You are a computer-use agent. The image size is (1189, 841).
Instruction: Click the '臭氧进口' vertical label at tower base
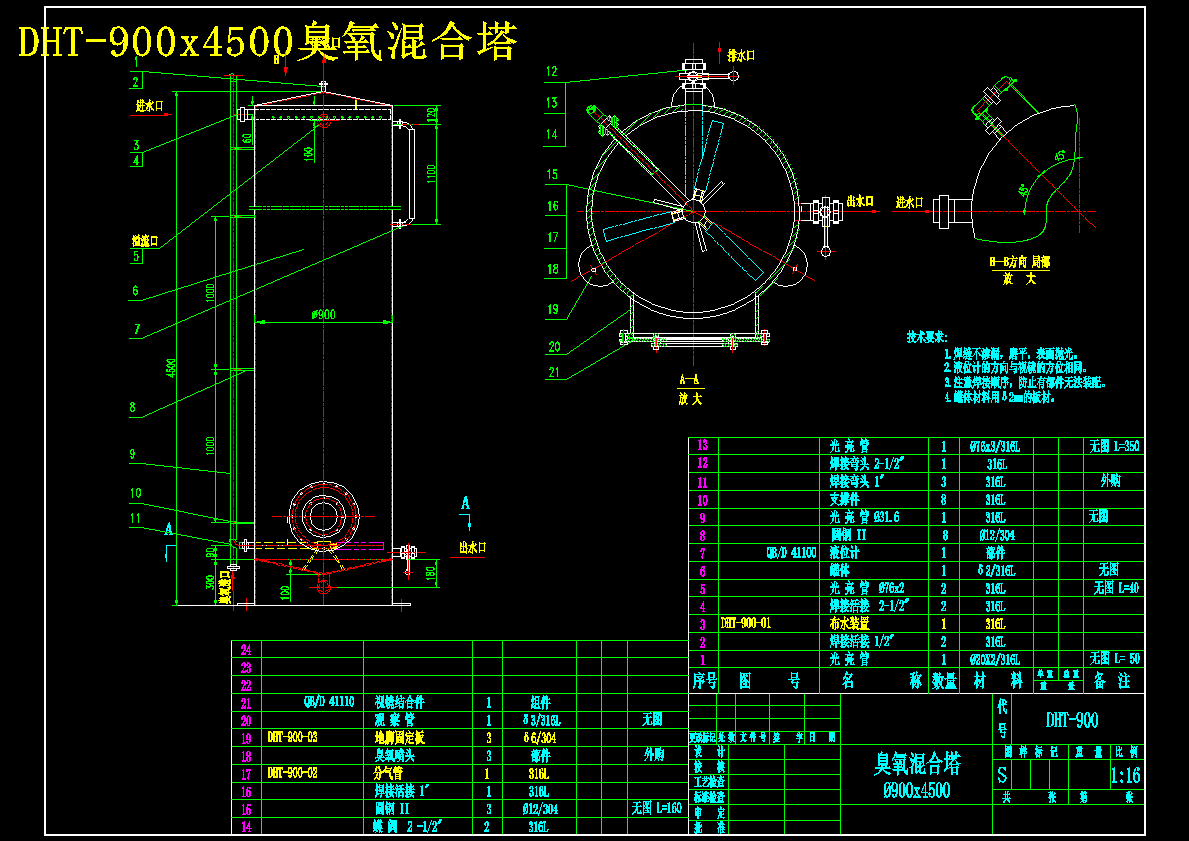pos(224,586)
